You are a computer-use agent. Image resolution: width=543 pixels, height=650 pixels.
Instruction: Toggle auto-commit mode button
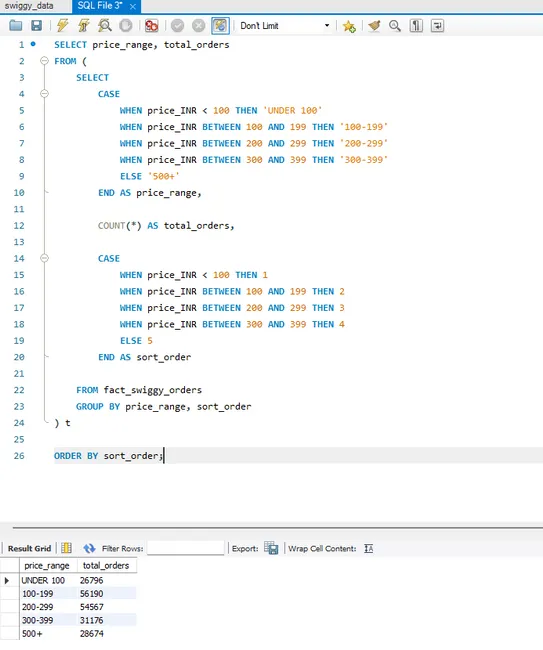tap(220, 26)
